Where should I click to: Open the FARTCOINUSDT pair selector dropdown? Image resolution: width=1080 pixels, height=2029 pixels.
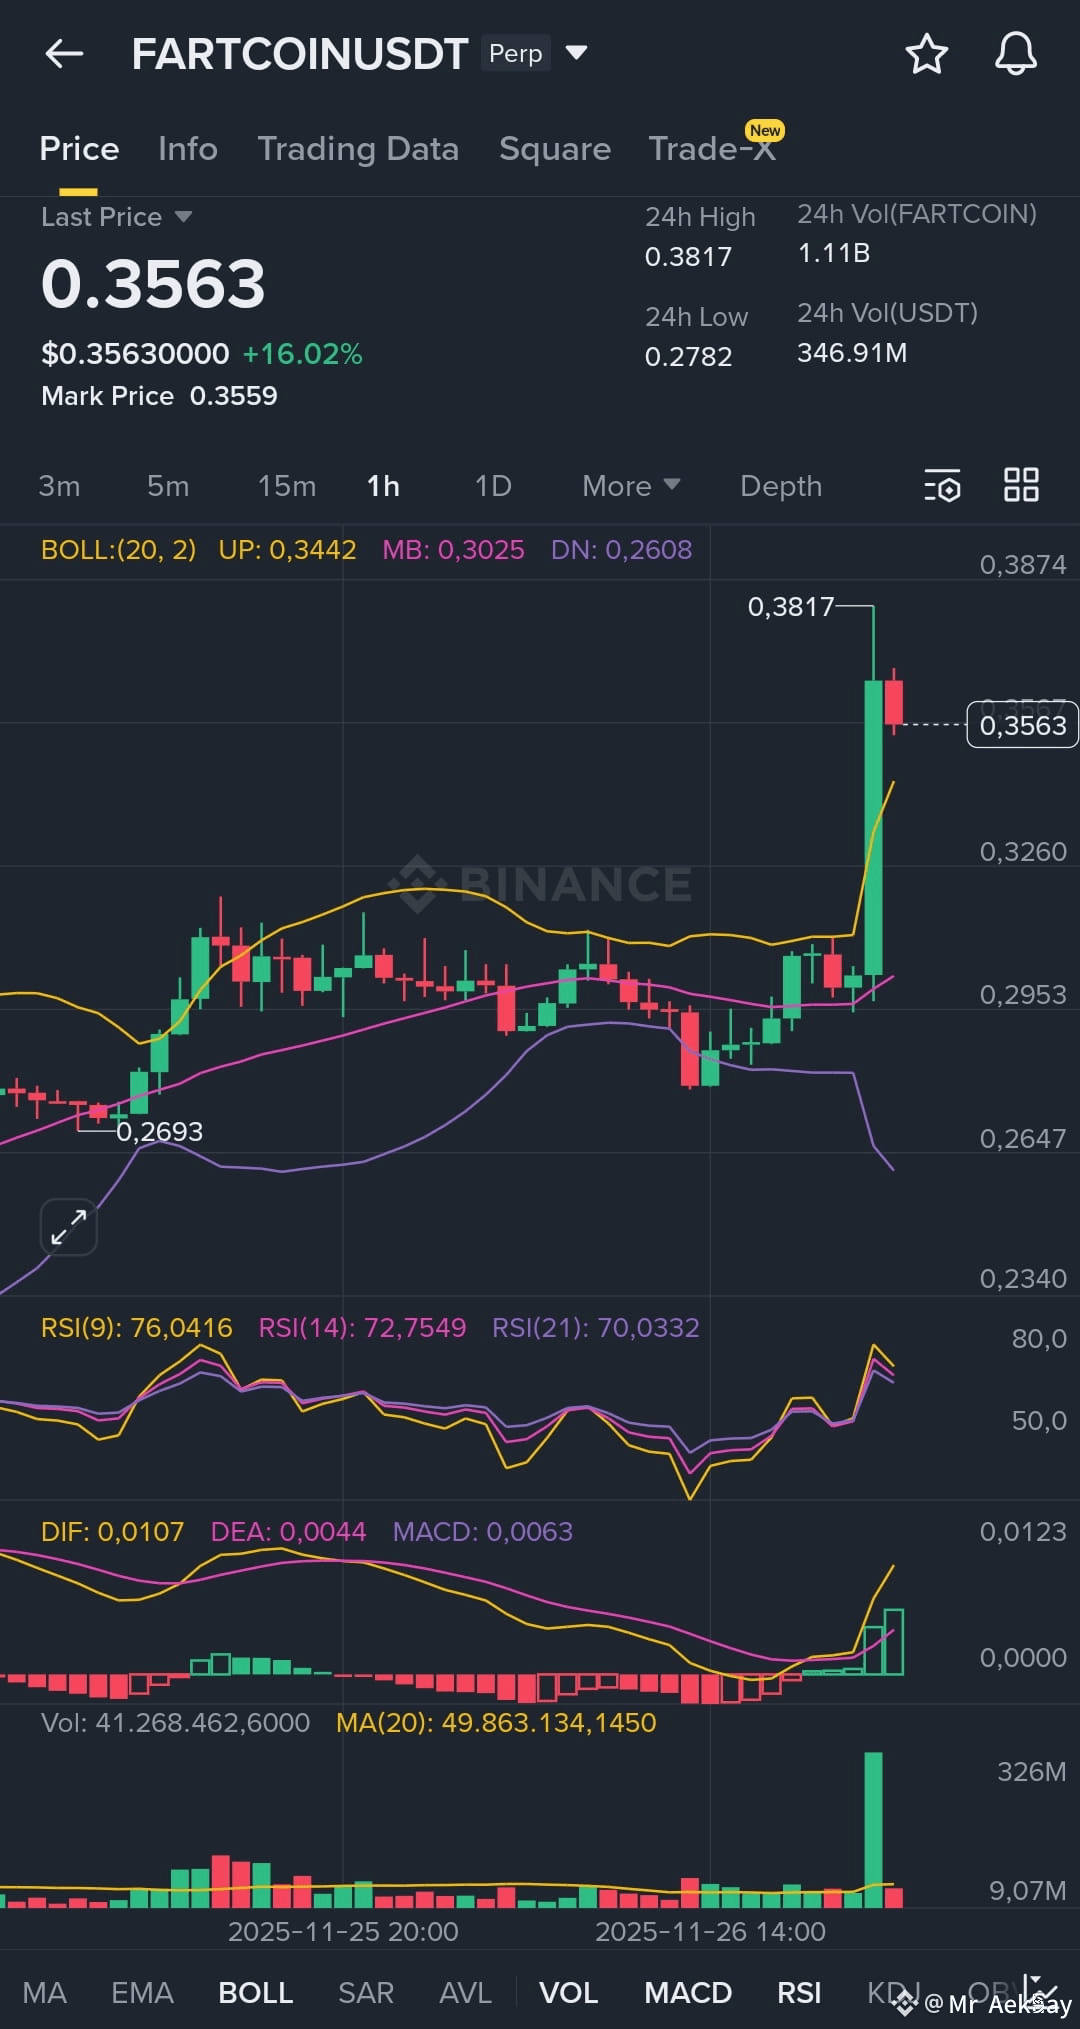tap(576, 52)
